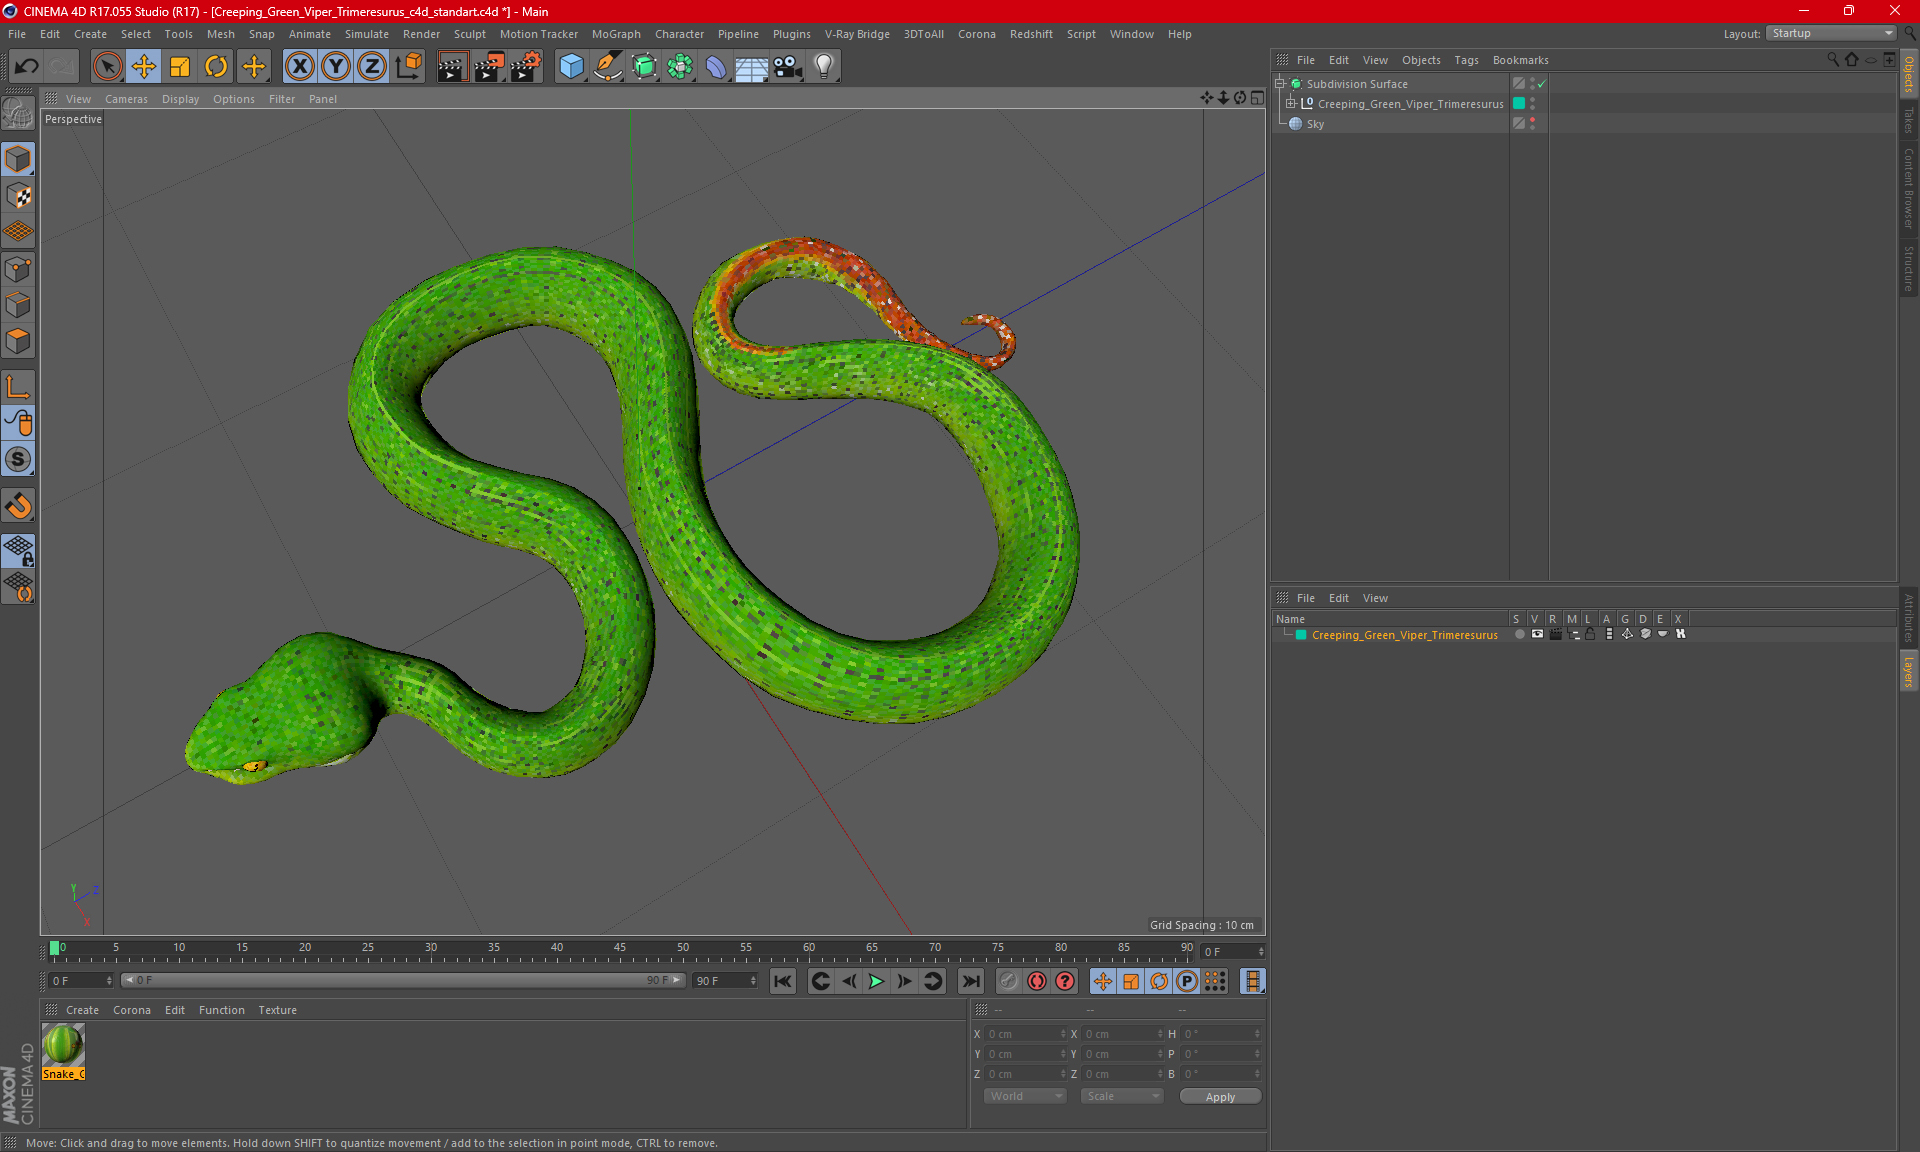Open the MoGraph menu

coord(616,34)
